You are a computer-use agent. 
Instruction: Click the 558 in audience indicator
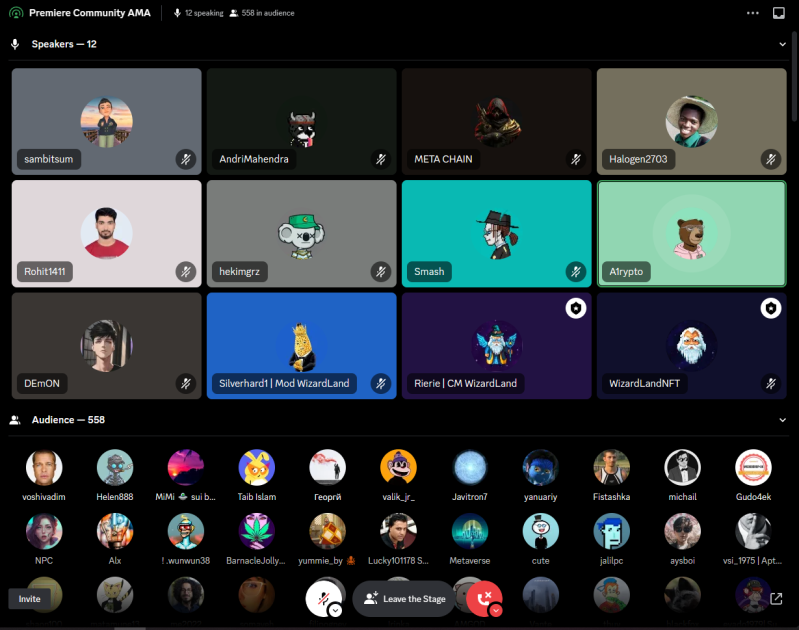coord(262,13)
